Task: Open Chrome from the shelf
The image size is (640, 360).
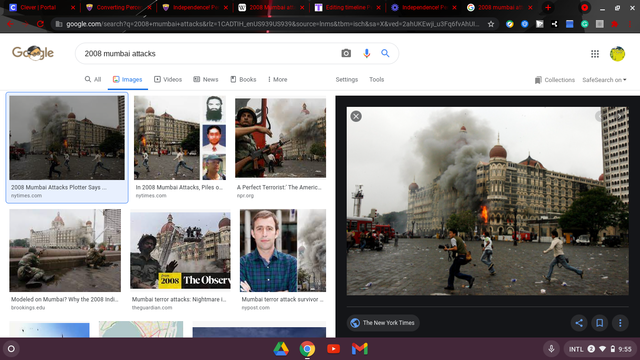Action: tap(307, 349)
